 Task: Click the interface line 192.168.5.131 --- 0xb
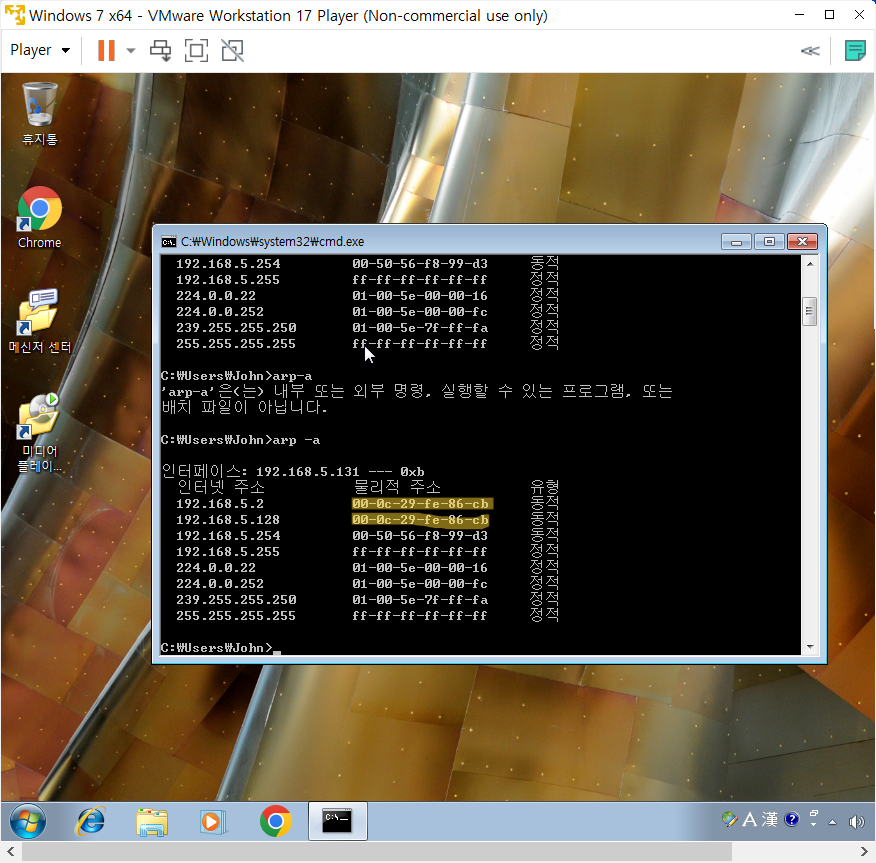coord(293,471)
